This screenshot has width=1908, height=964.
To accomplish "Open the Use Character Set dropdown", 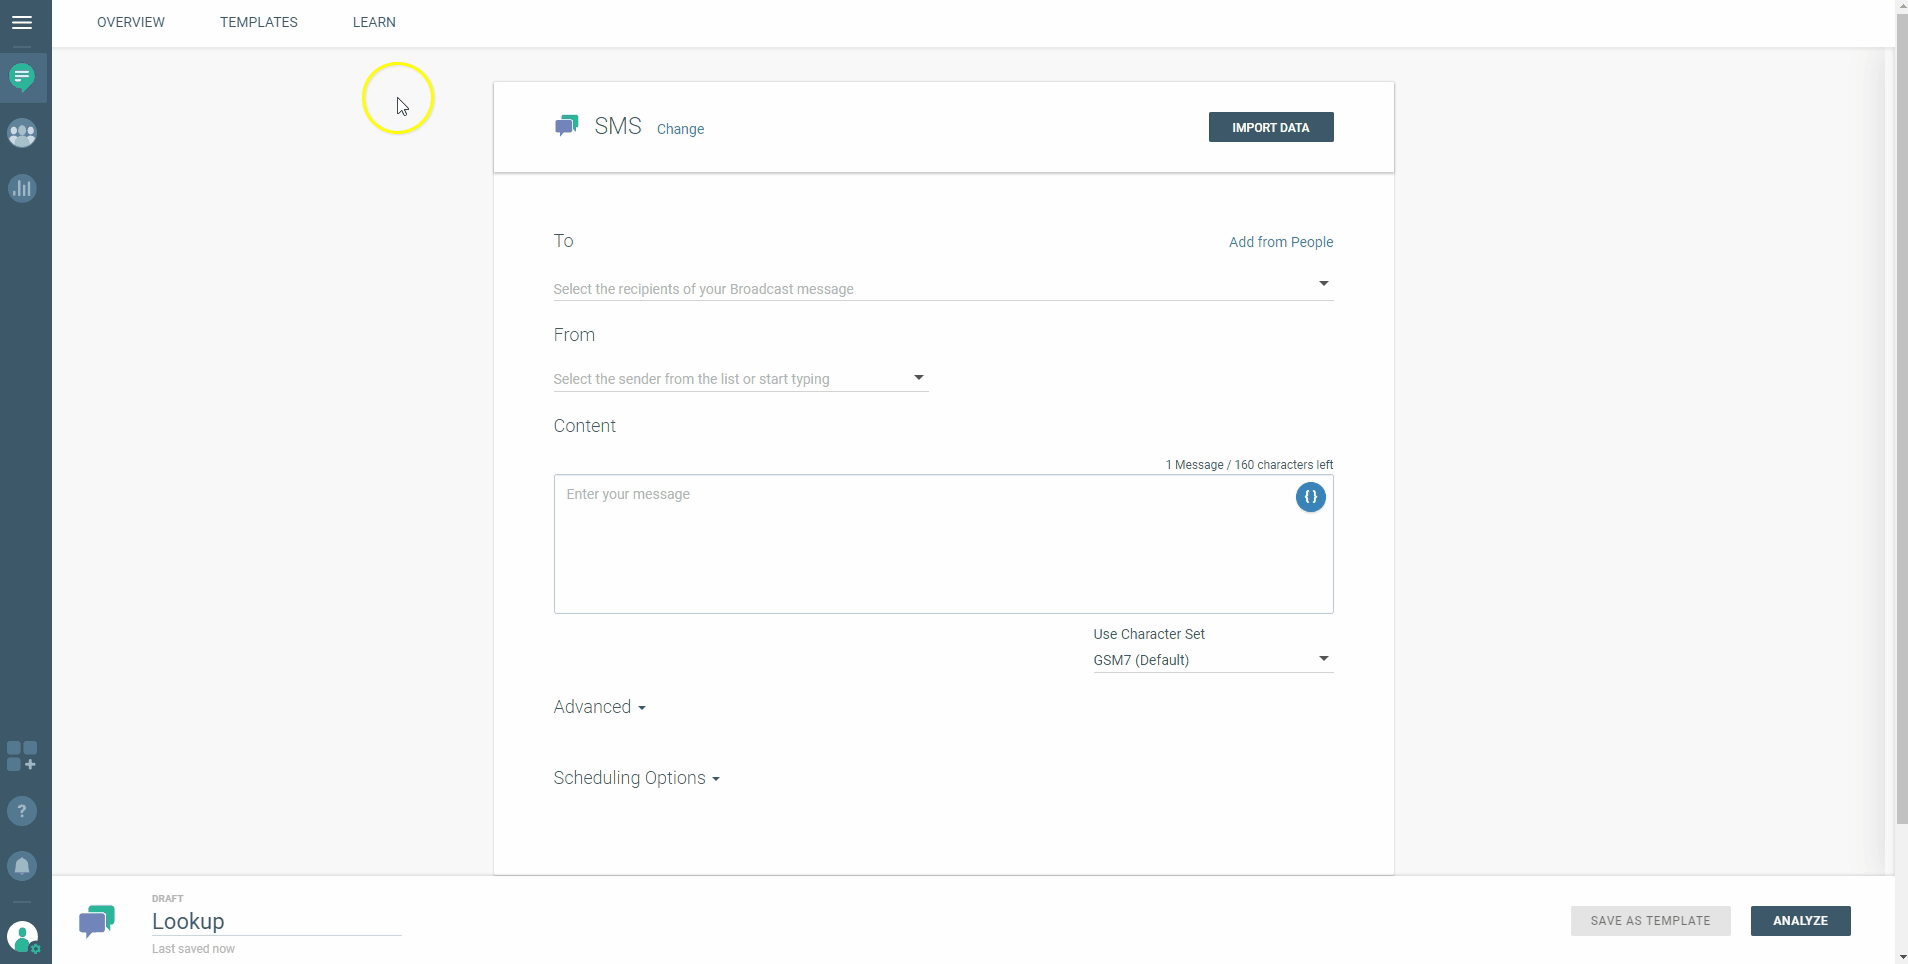I will (1212, 660).
